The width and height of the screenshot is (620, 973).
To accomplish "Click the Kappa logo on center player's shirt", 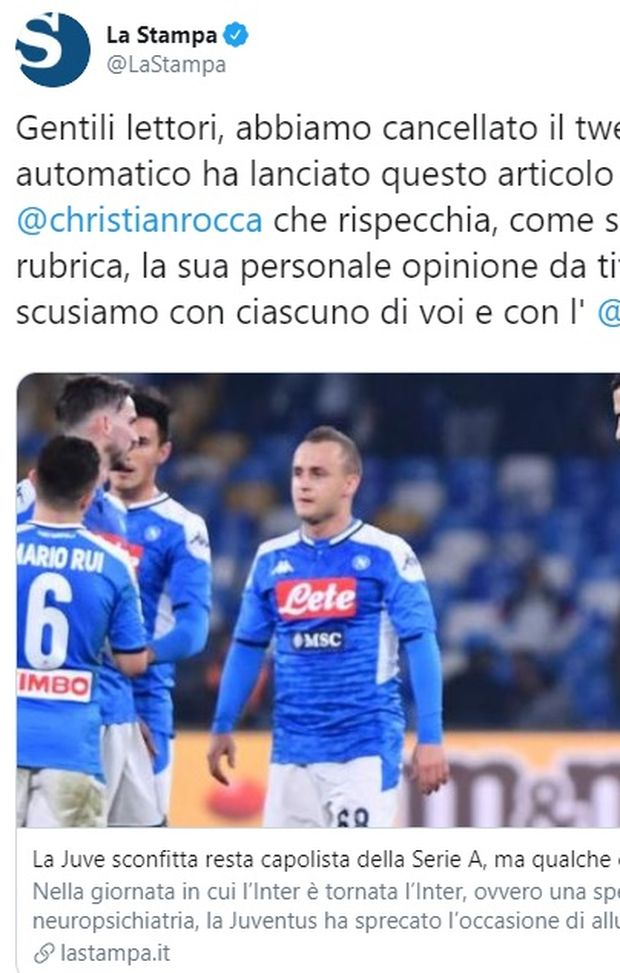I will click(x=282, y=567).
